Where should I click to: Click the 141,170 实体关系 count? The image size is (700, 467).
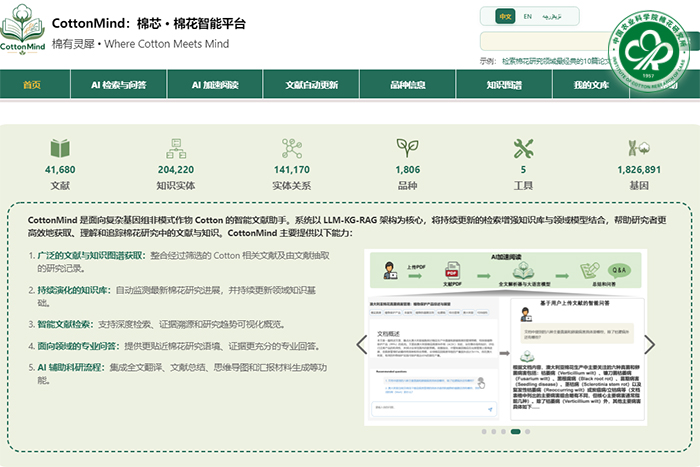(292, 170)
